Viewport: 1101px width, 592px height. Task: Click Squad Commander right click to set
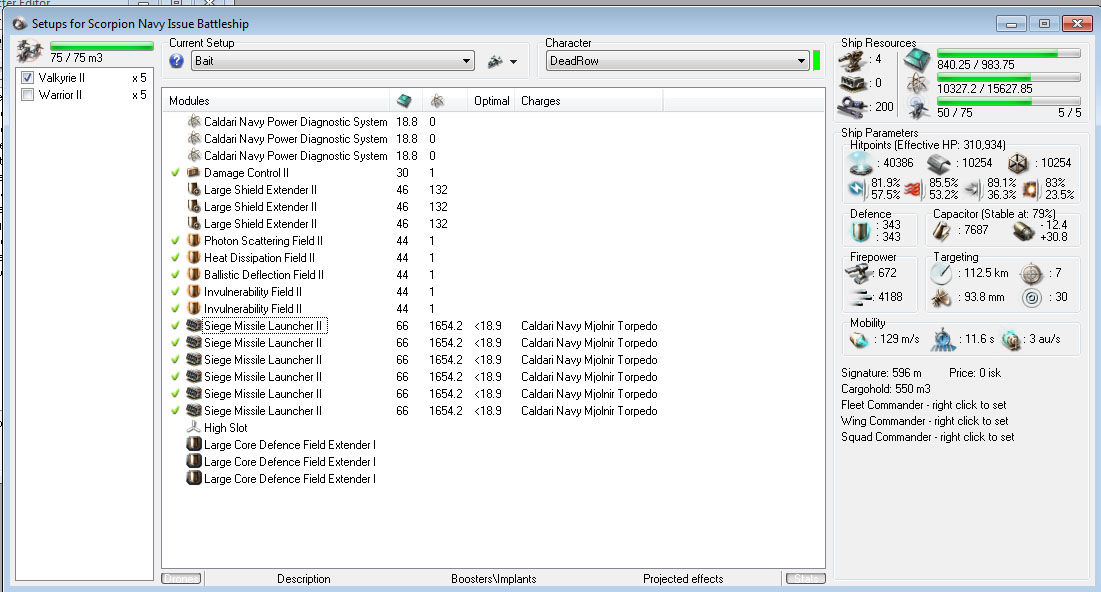[928, 438]
